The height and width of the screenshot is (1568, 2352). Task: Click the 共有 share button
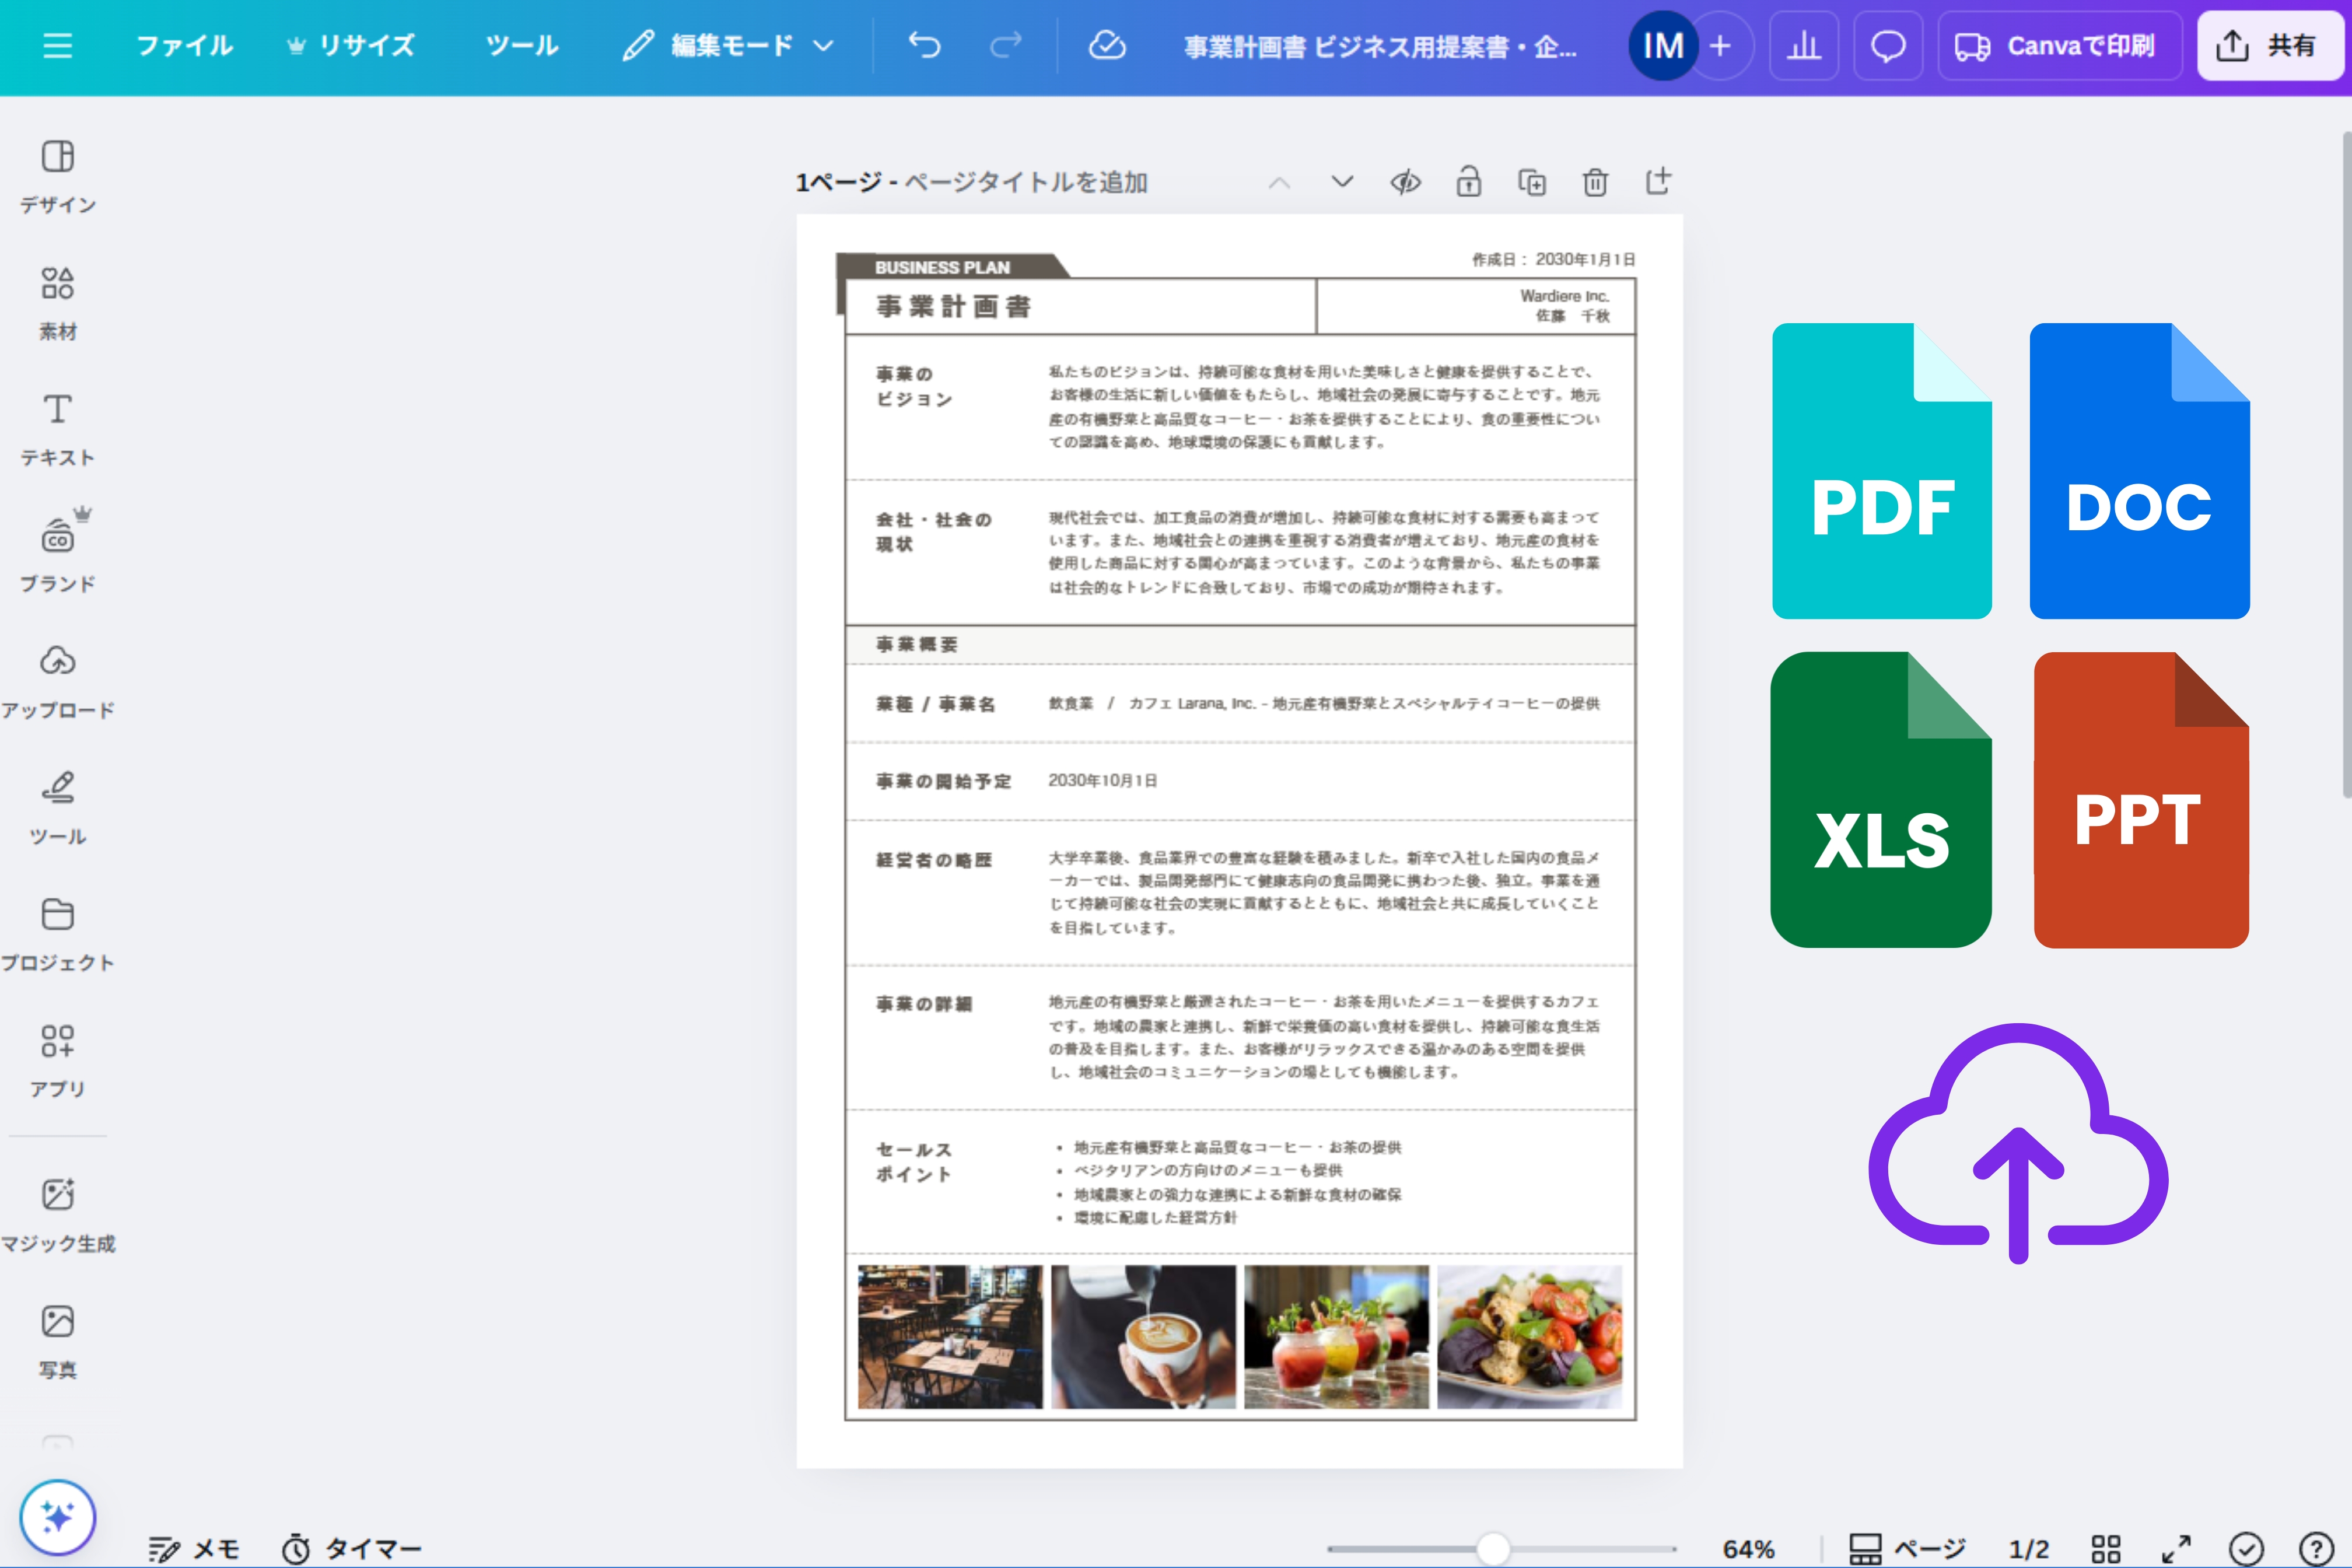[2270, 46]
